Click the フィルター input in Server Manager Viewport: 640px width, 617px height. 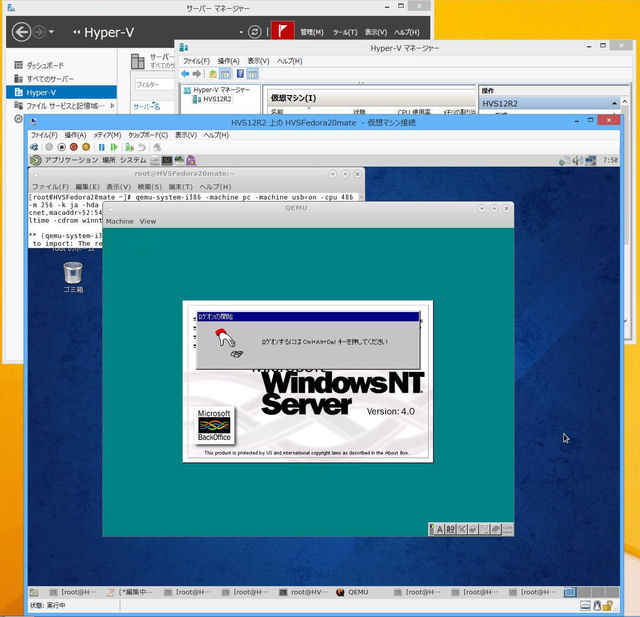(x=154, y=84)
